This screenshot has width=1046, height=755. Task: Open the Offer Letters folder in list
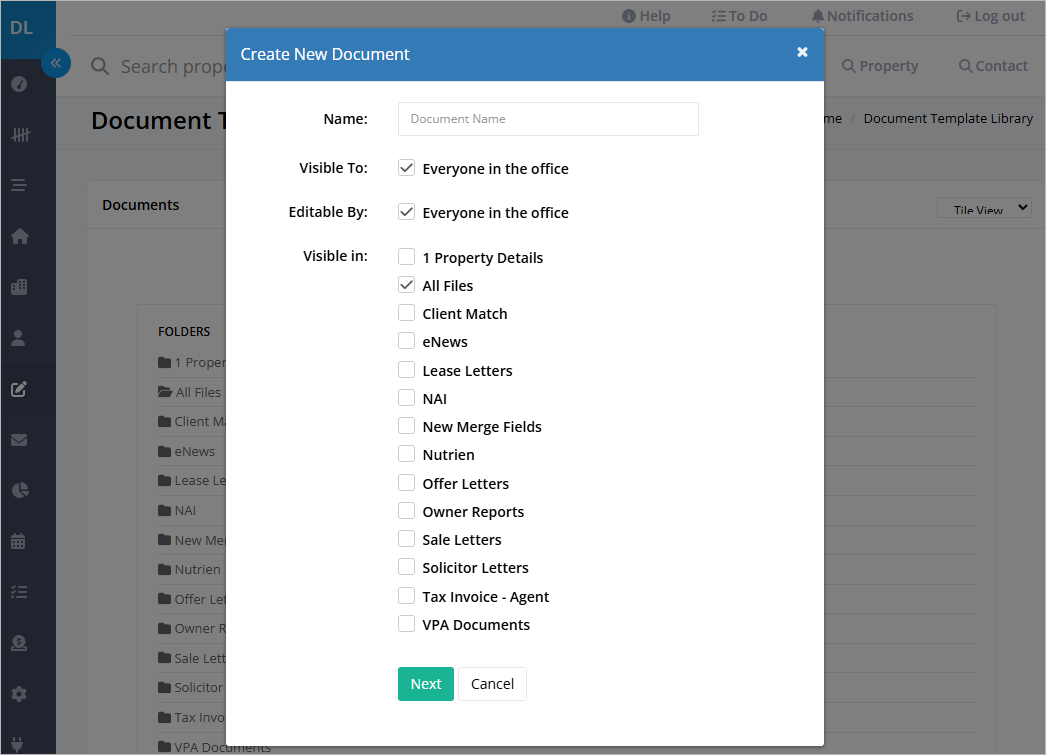click(x=192, y=599)
